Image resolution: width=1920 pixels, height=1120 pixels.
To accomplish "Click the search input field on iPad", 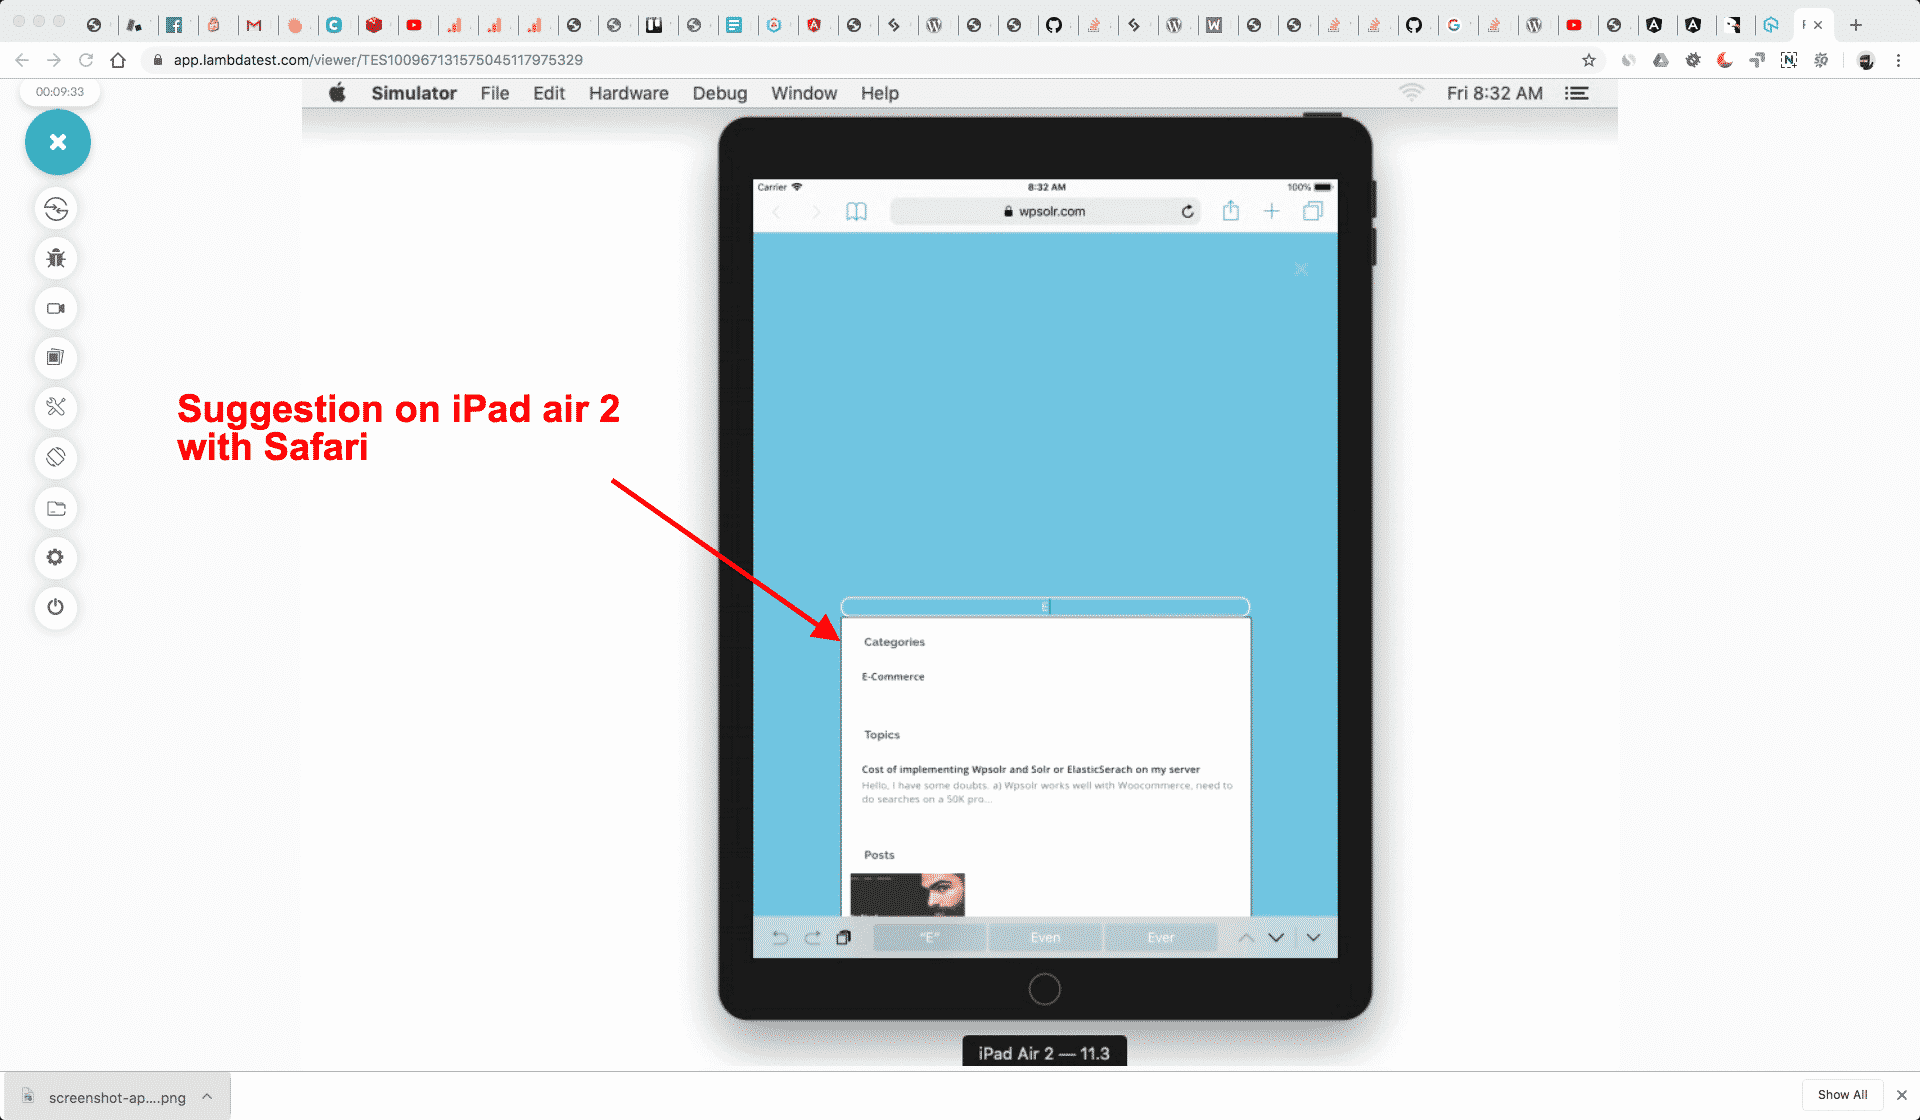I will pos(1045,606).
